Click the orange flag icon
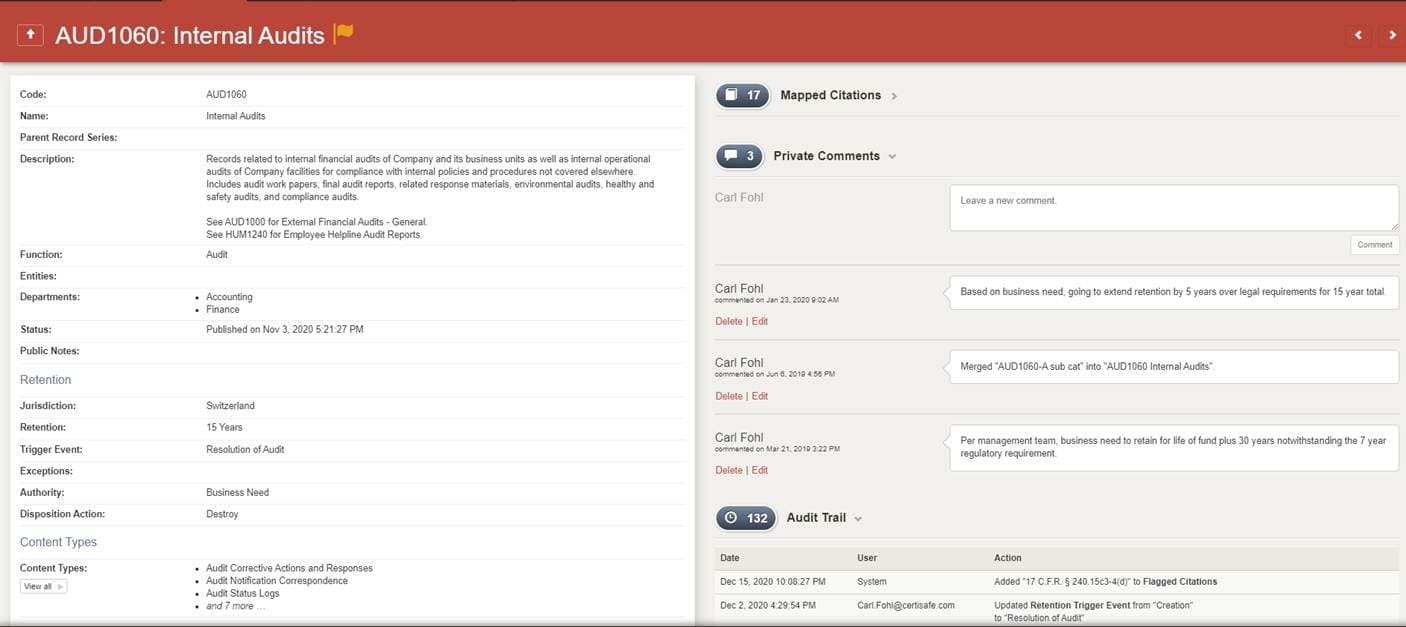 (x=343, y=33)
